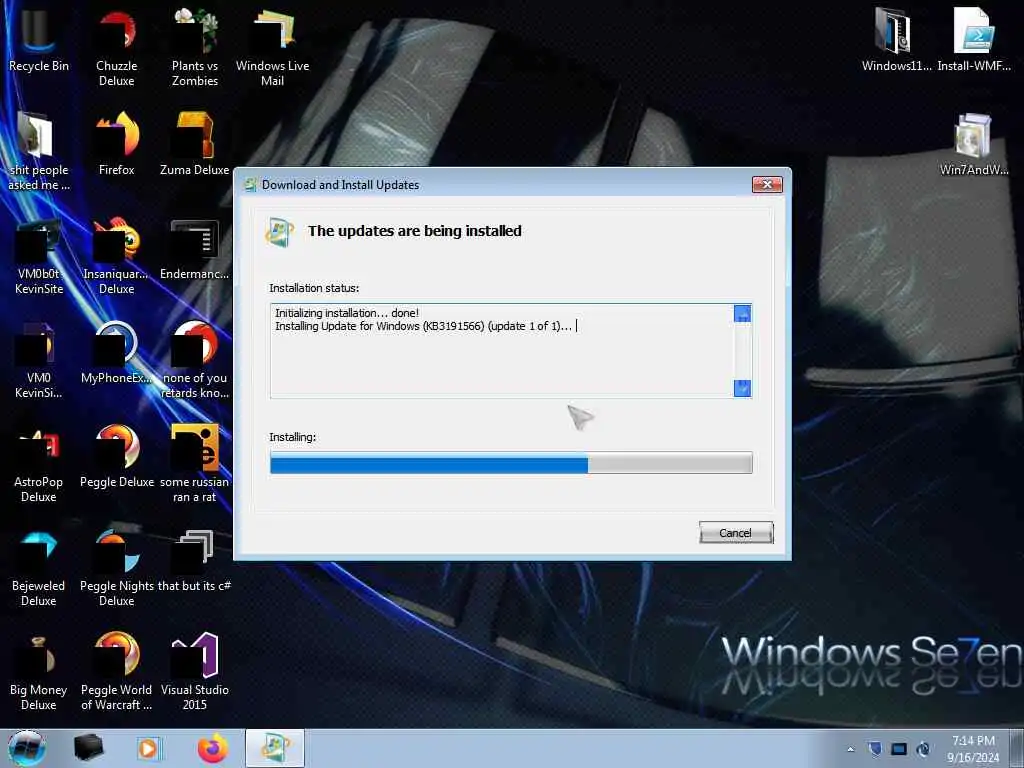Click the MyPhoneExplorer desktop icon

point(116,353)
